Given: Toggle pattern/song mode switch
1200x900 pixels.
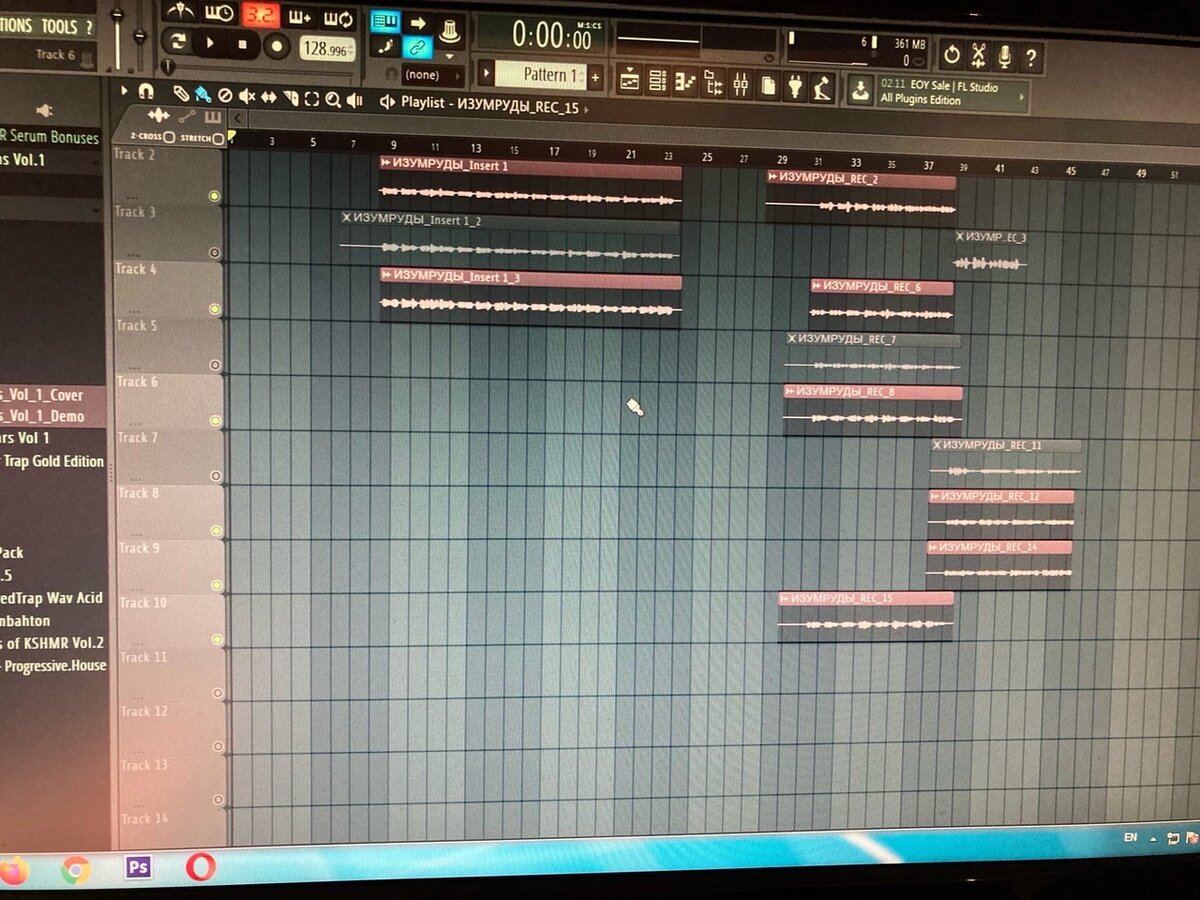Looking at the screenshot, I should click(179, 43).
